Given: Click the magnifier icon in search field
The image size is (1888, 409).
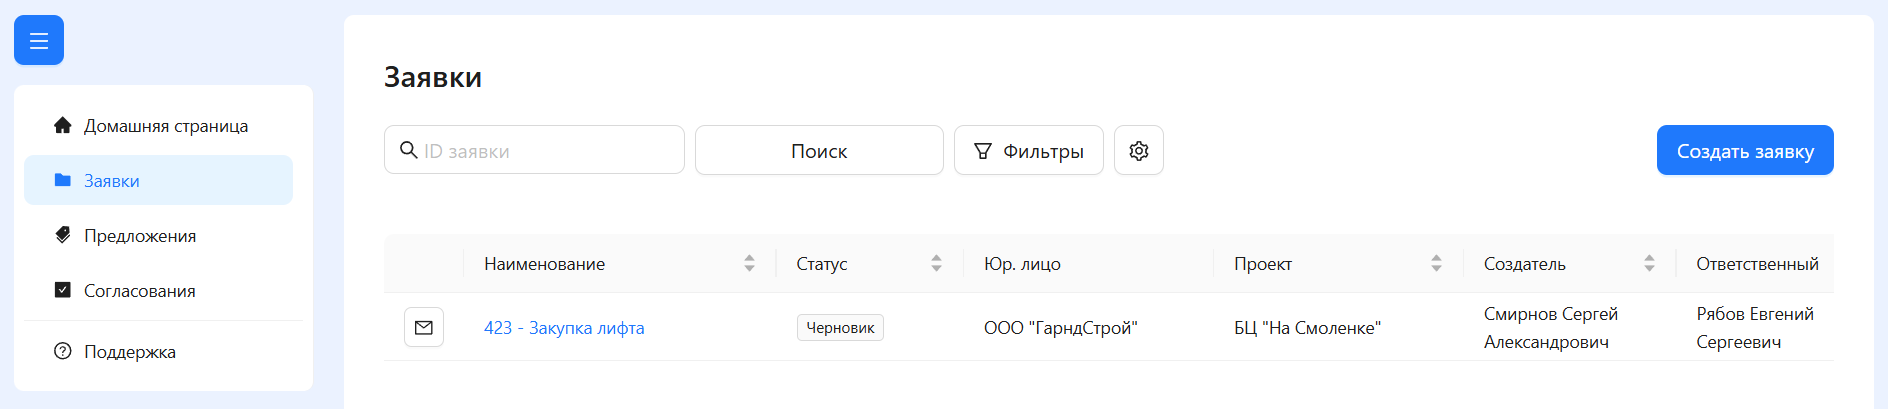Looking at the screenshot, I should pyautogui.click(x=408, y=150).
